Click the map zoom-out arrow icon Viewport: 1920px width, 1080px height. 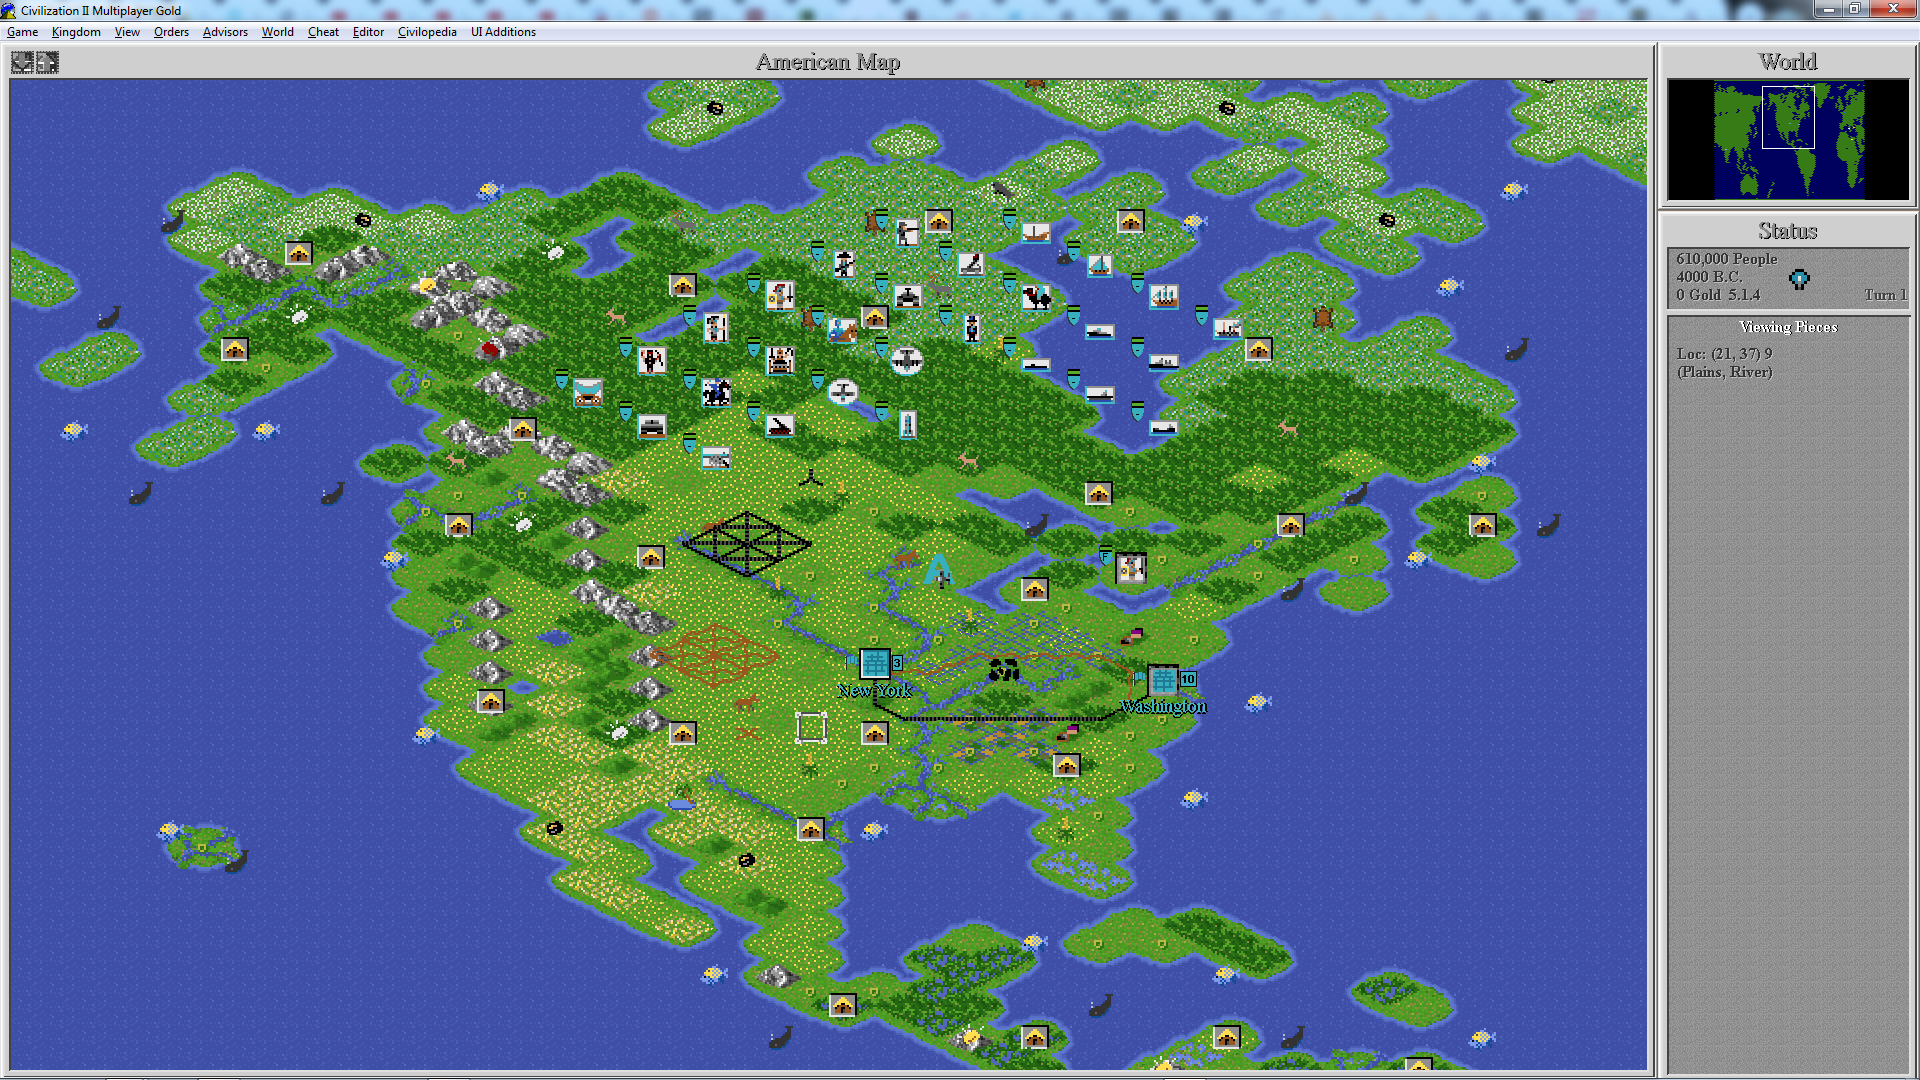22,62
